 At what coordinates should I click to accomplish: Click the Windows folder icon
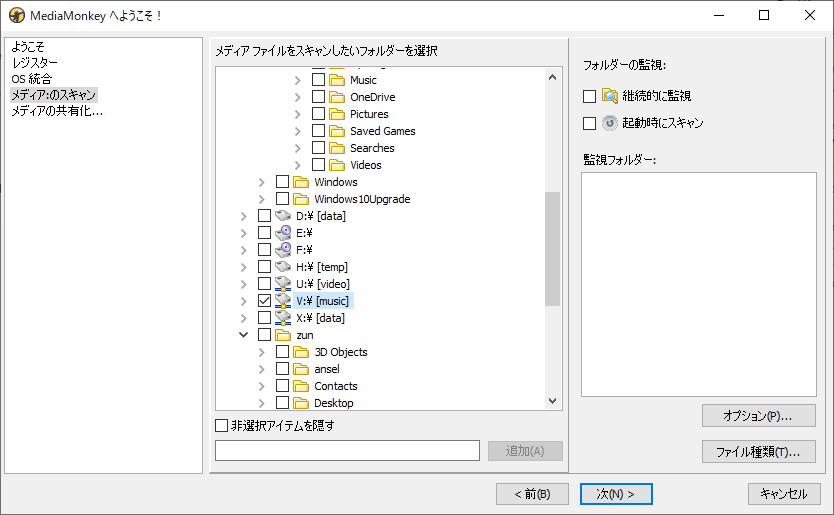click(x=301, y=182)
